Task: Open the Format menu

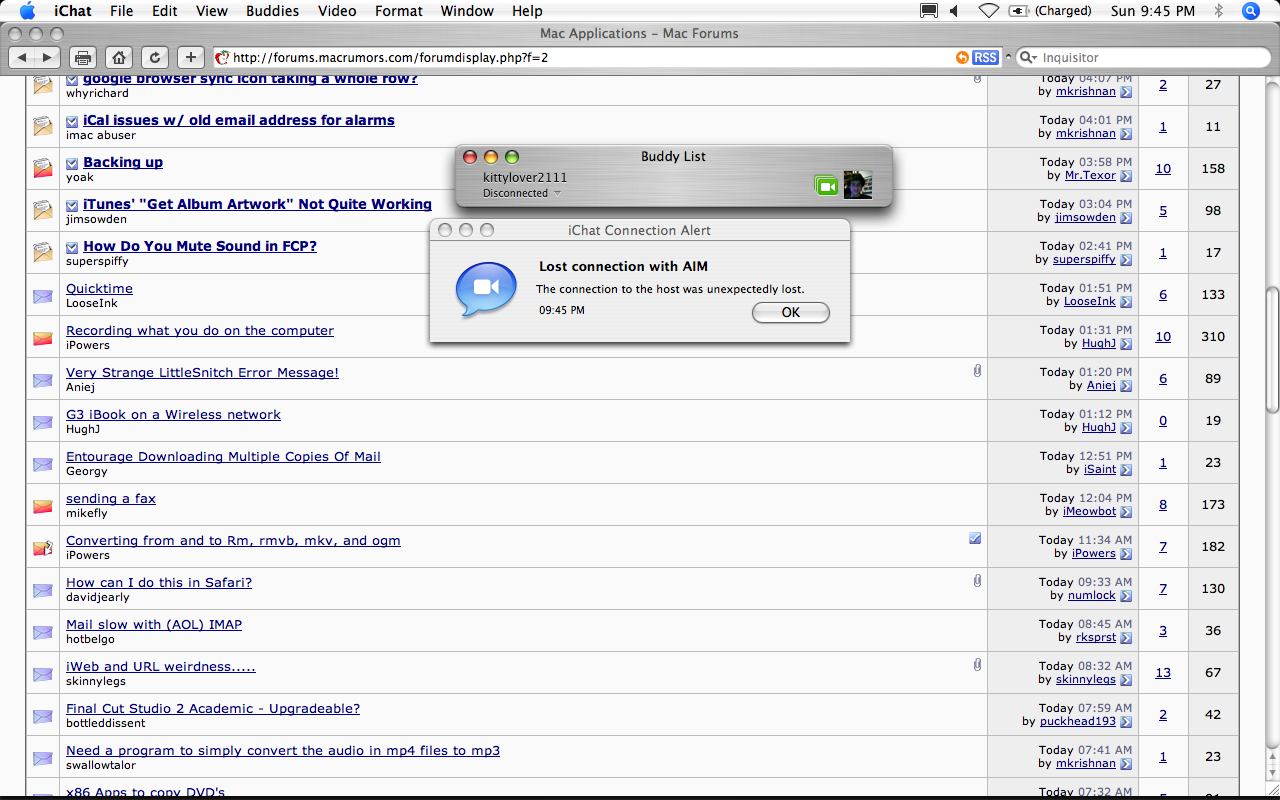Action: pyautogui.click(x=399, y=11)
